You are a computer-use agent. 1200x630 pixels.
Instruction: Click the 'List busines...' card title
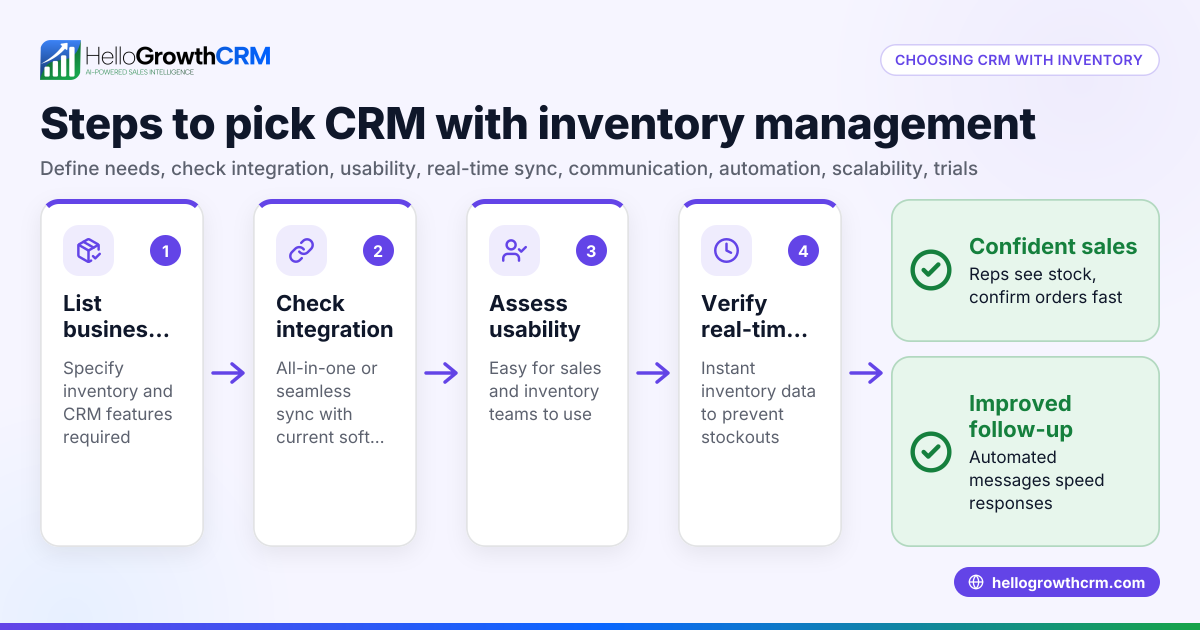116,316
